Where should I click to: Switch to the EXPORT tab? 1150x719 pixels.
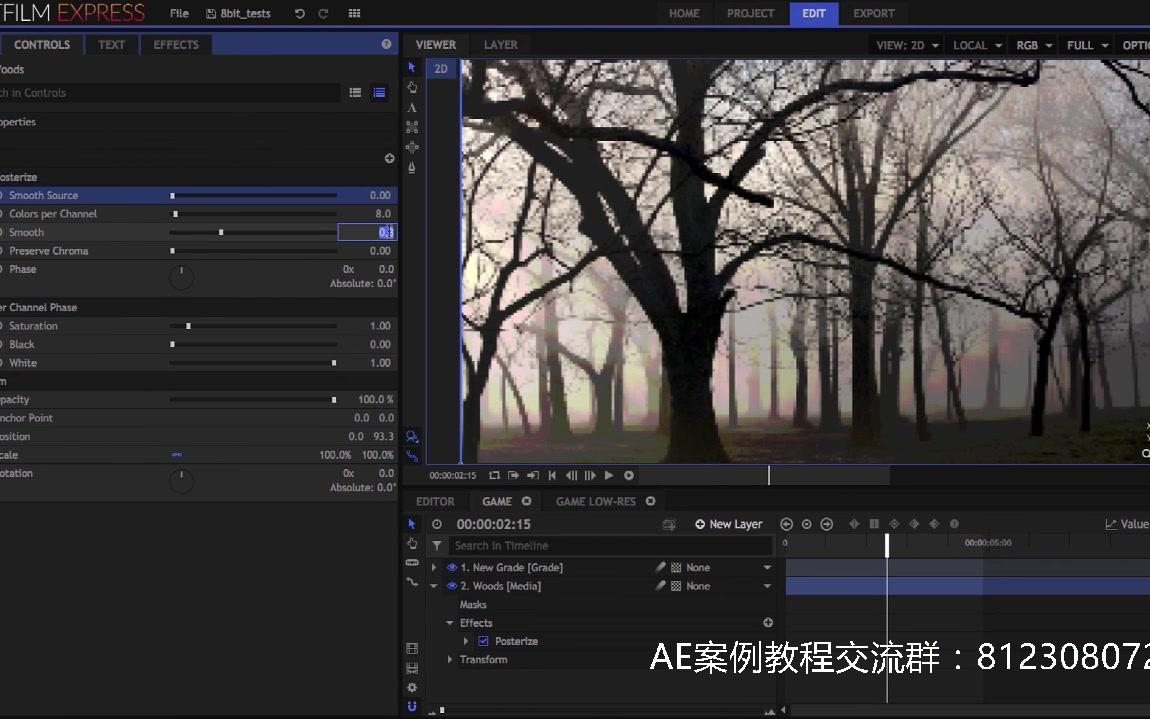pyautogui.click(x=873, y=13)
